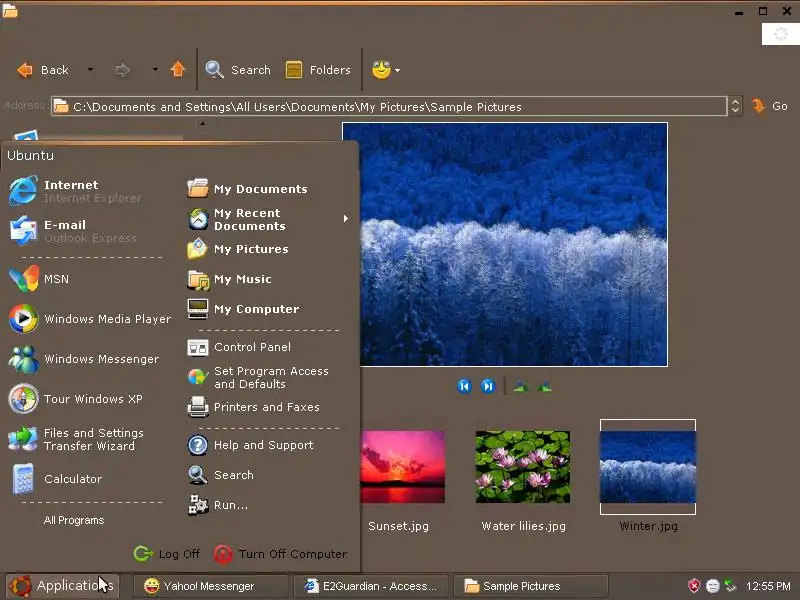800x600 pixels.
Task: Open the Views smiley dropdown
Action: pyautogui.click(x=386, y=70)
